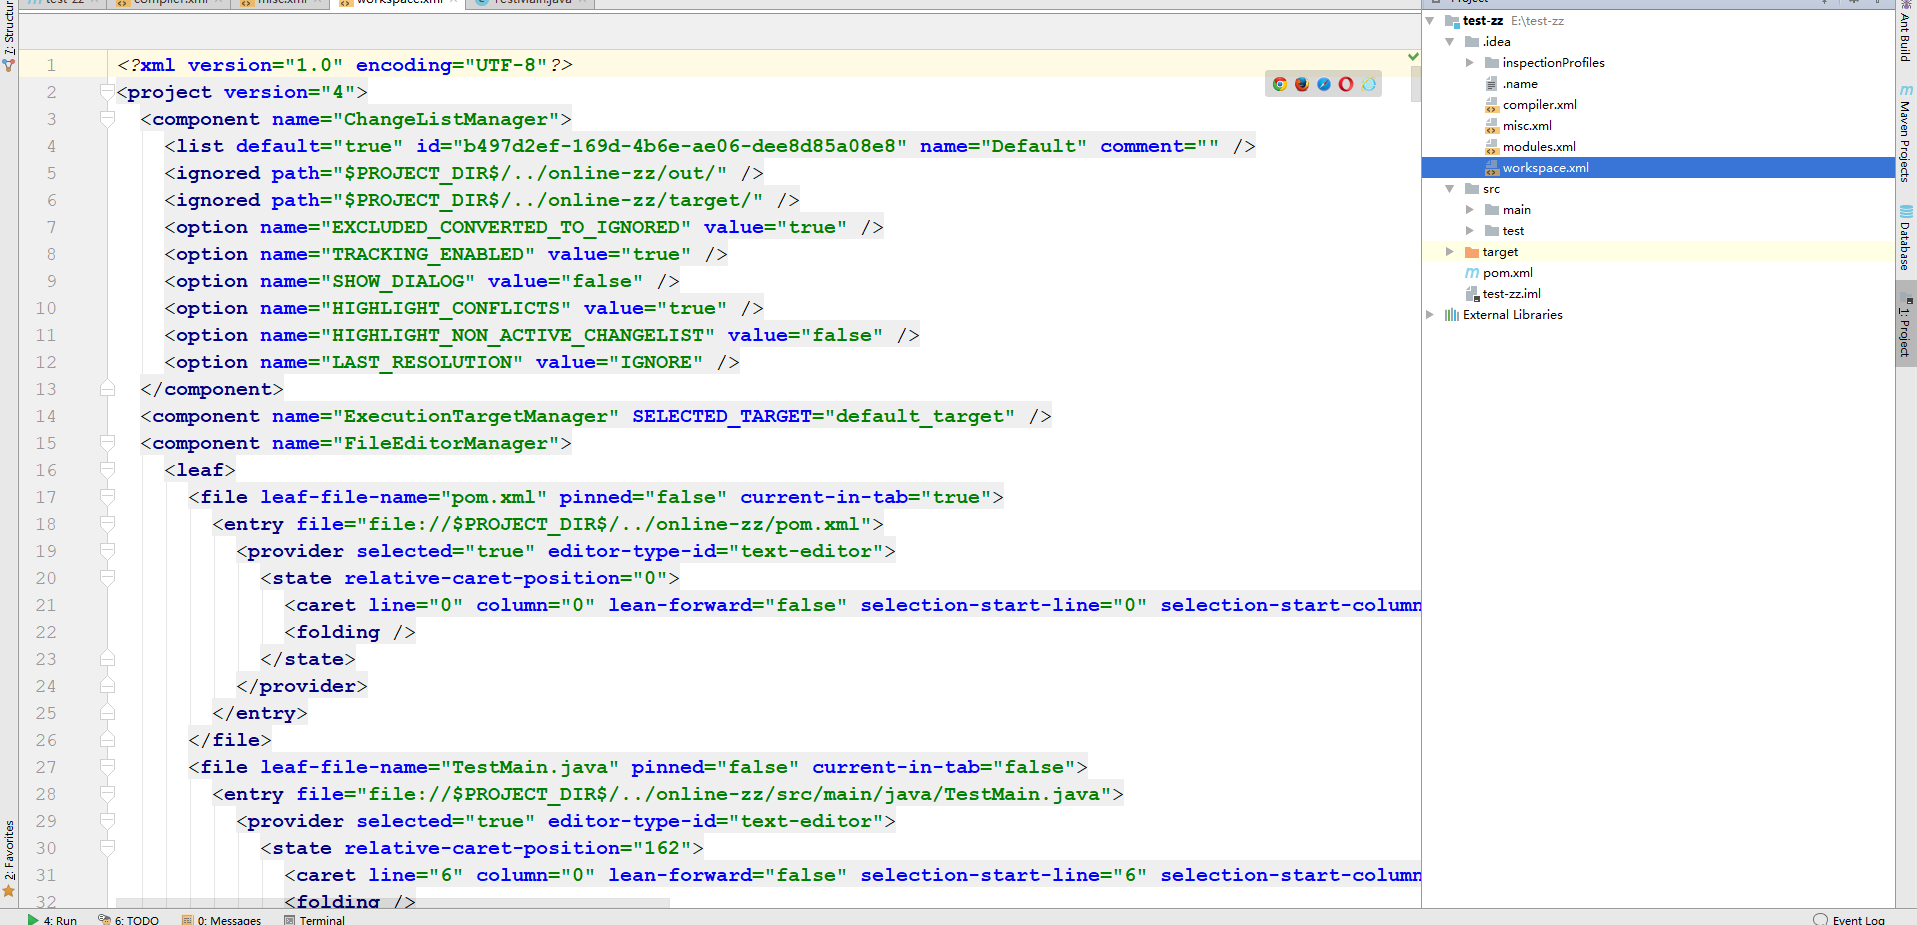The height and width of the screenshot is (925, 1917).
Task: Open the 2: Favorites tool window
Action: 9,858
